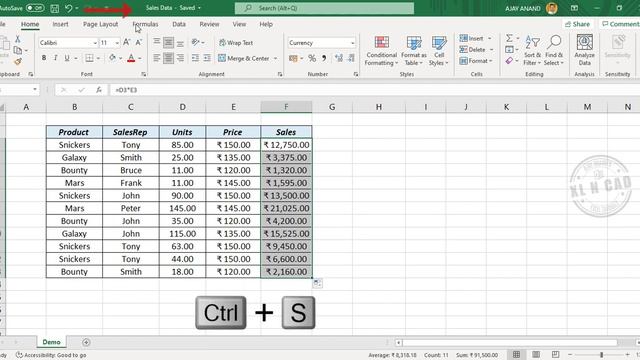Image resolution: width=640 pixels, height=360 pixels.
Task: Toggle Bold formatting
Action: point(44,58)
